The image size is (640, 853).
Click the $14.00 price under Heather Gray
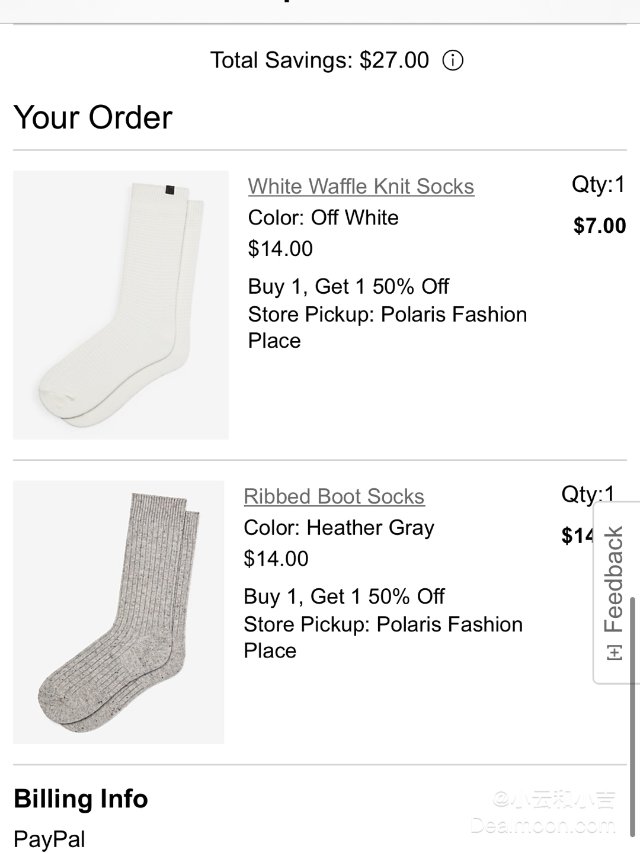point(276,558)
